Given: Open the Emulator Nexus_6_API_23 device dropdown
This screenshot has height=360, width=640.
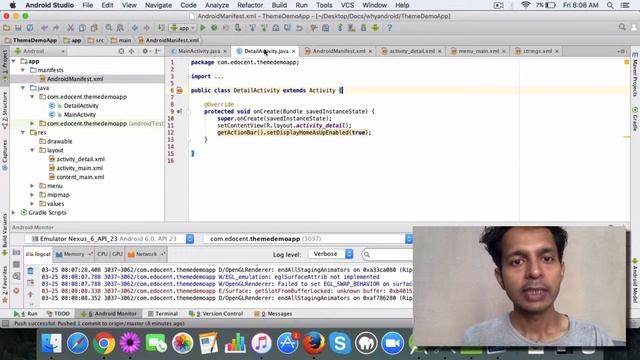Looking at the screenshot, I should point(109,239).
